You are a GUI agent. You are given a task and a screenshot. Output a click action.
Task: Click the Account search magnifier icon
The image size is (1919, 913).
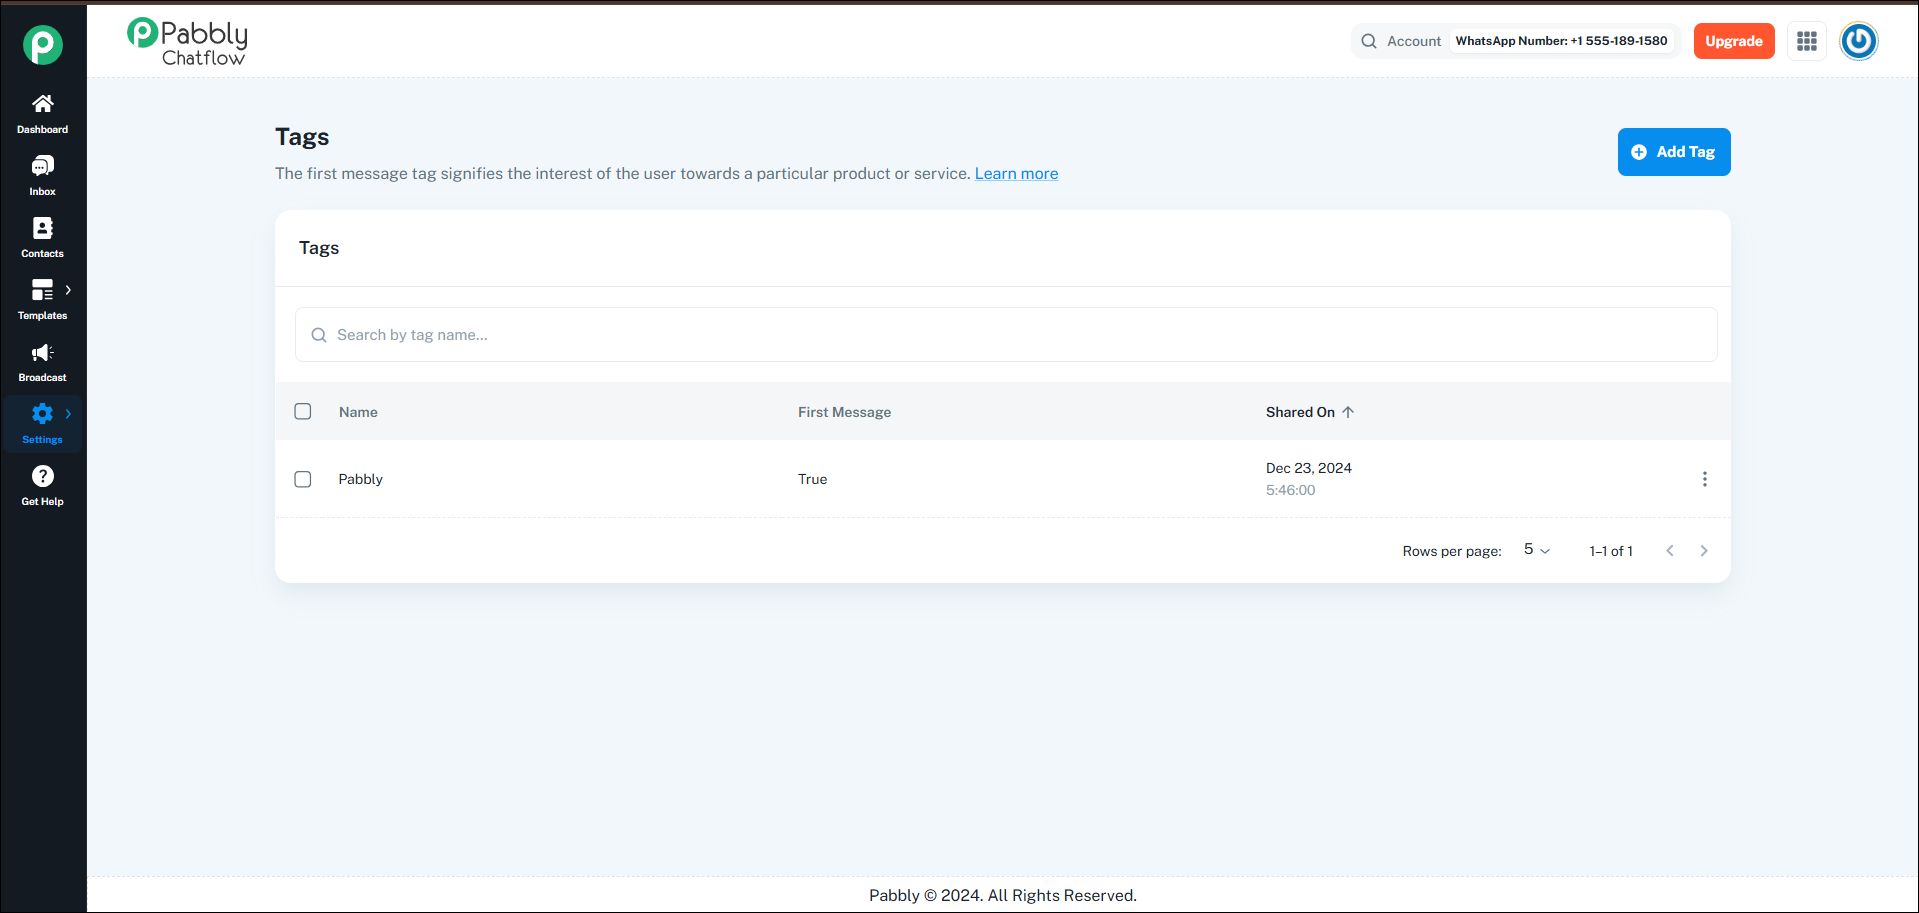coord(1369,41)
